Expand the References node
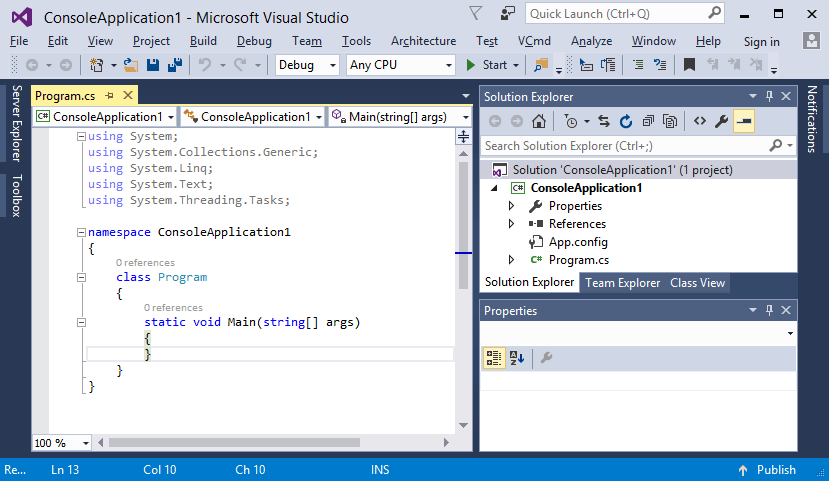This screenshot has width=829, height=481. (x=512, y=224)
